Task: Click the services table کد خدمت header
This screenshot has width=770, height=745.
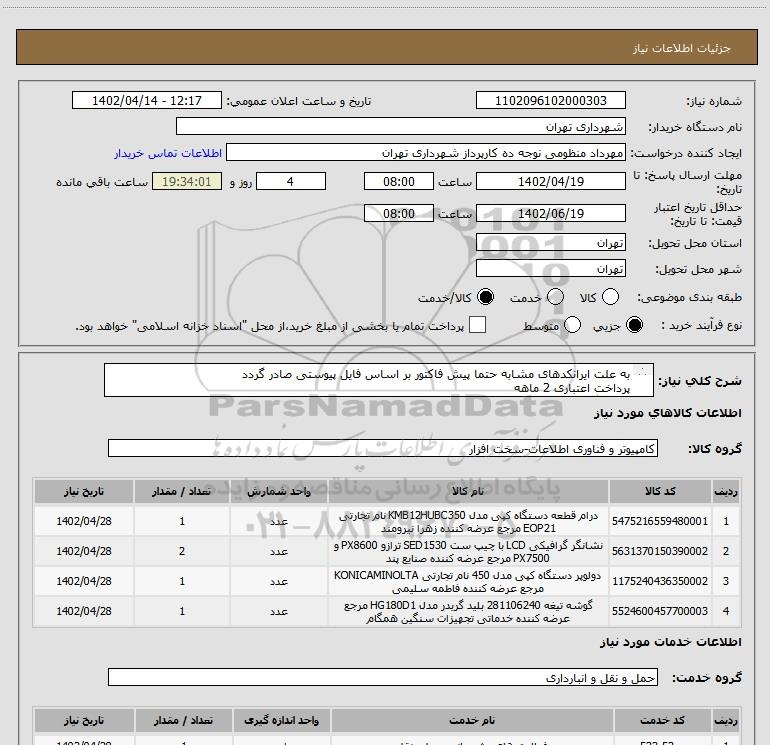Action: [662, 720]
